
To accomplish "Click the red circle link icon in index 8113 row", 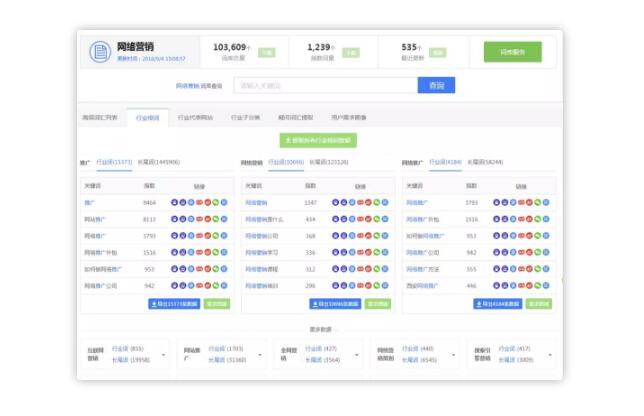I will tap(207, 219).
